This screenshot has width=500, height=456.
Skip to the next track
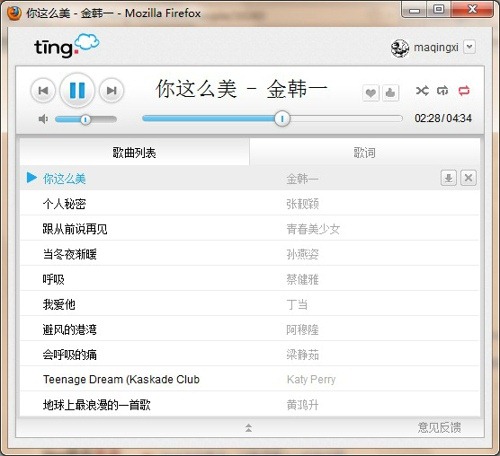coord(111,91)
